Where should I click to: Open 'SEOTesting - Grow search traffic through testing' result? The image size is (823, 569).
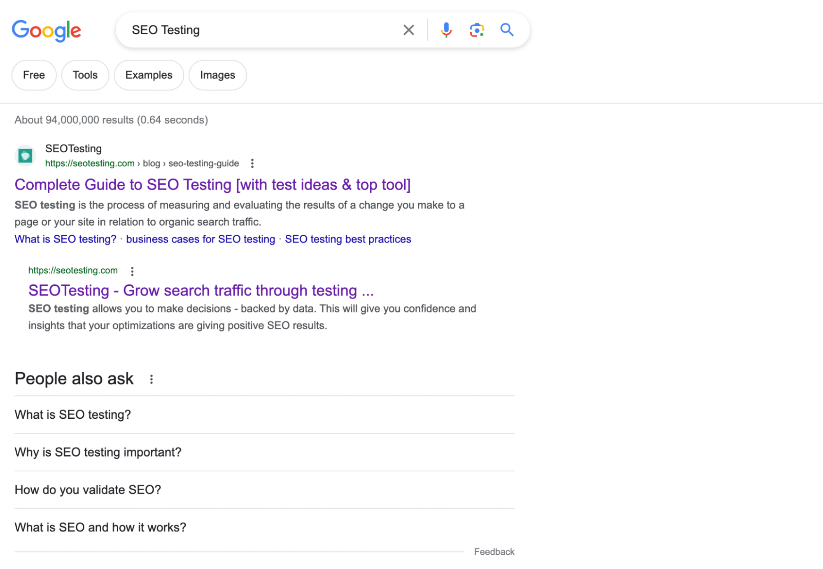pos(201,290)
